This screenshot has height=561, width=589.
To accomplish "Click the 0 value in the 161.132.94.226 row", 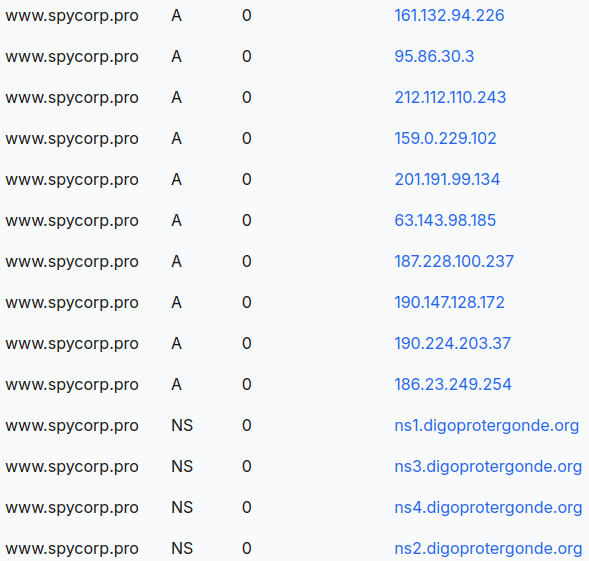I will (247, 15).
